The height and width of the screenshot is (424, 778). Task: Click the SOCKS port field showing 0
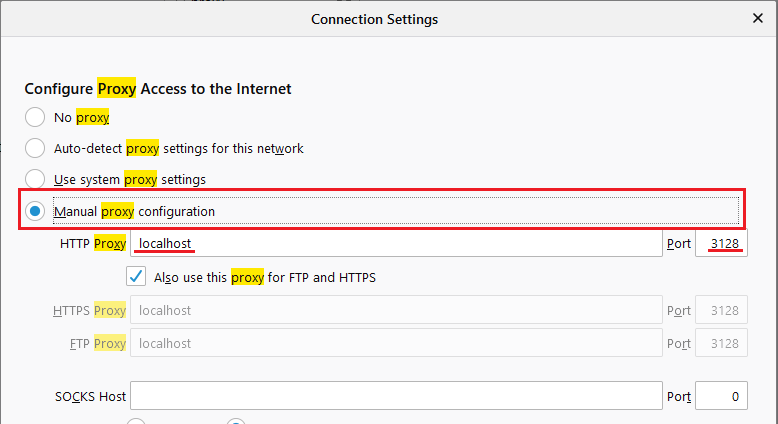pyautogui.click(x=721, y=396)
